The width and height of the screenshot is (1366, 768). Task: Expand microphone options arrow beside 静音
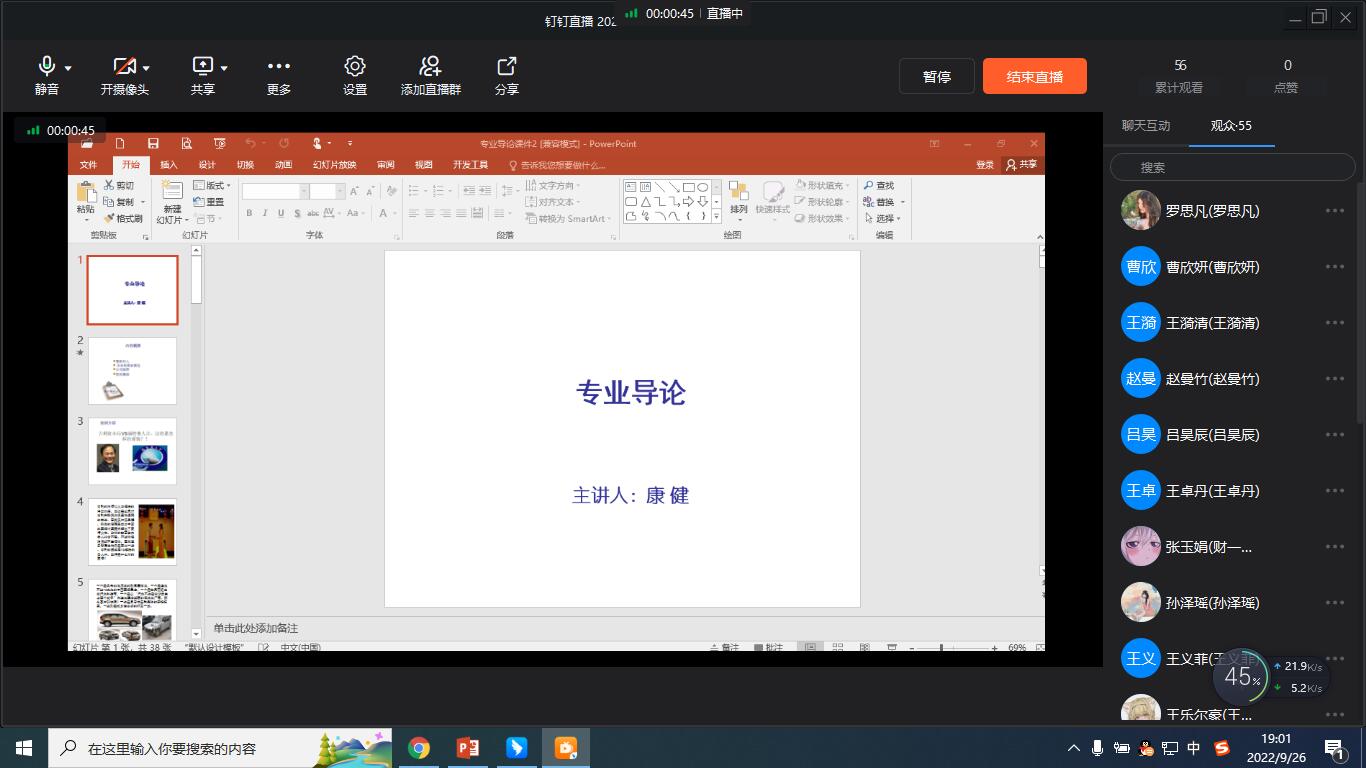(x=68, y=68)
